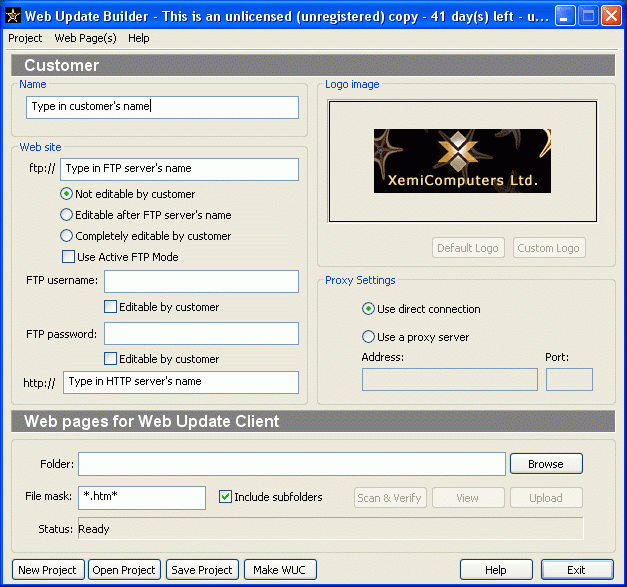Click the proxy Port field
627x587 pixels.
pos(569,379)
